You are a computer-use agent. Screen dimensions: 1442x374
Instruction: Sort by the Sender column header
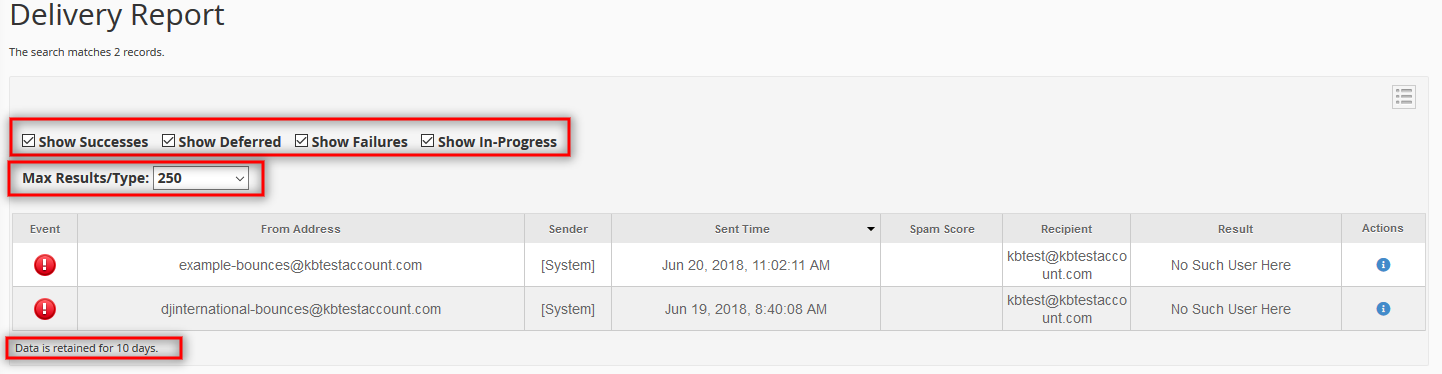tap(568, 229)
